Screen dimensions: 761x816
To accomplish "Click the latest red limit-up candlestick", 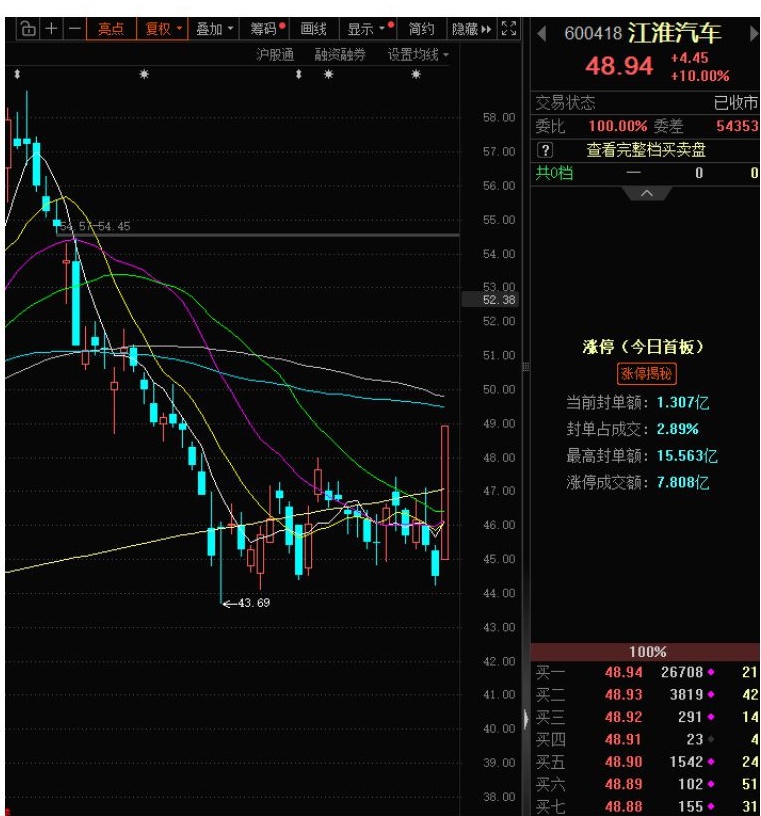I will pos(445,492).
